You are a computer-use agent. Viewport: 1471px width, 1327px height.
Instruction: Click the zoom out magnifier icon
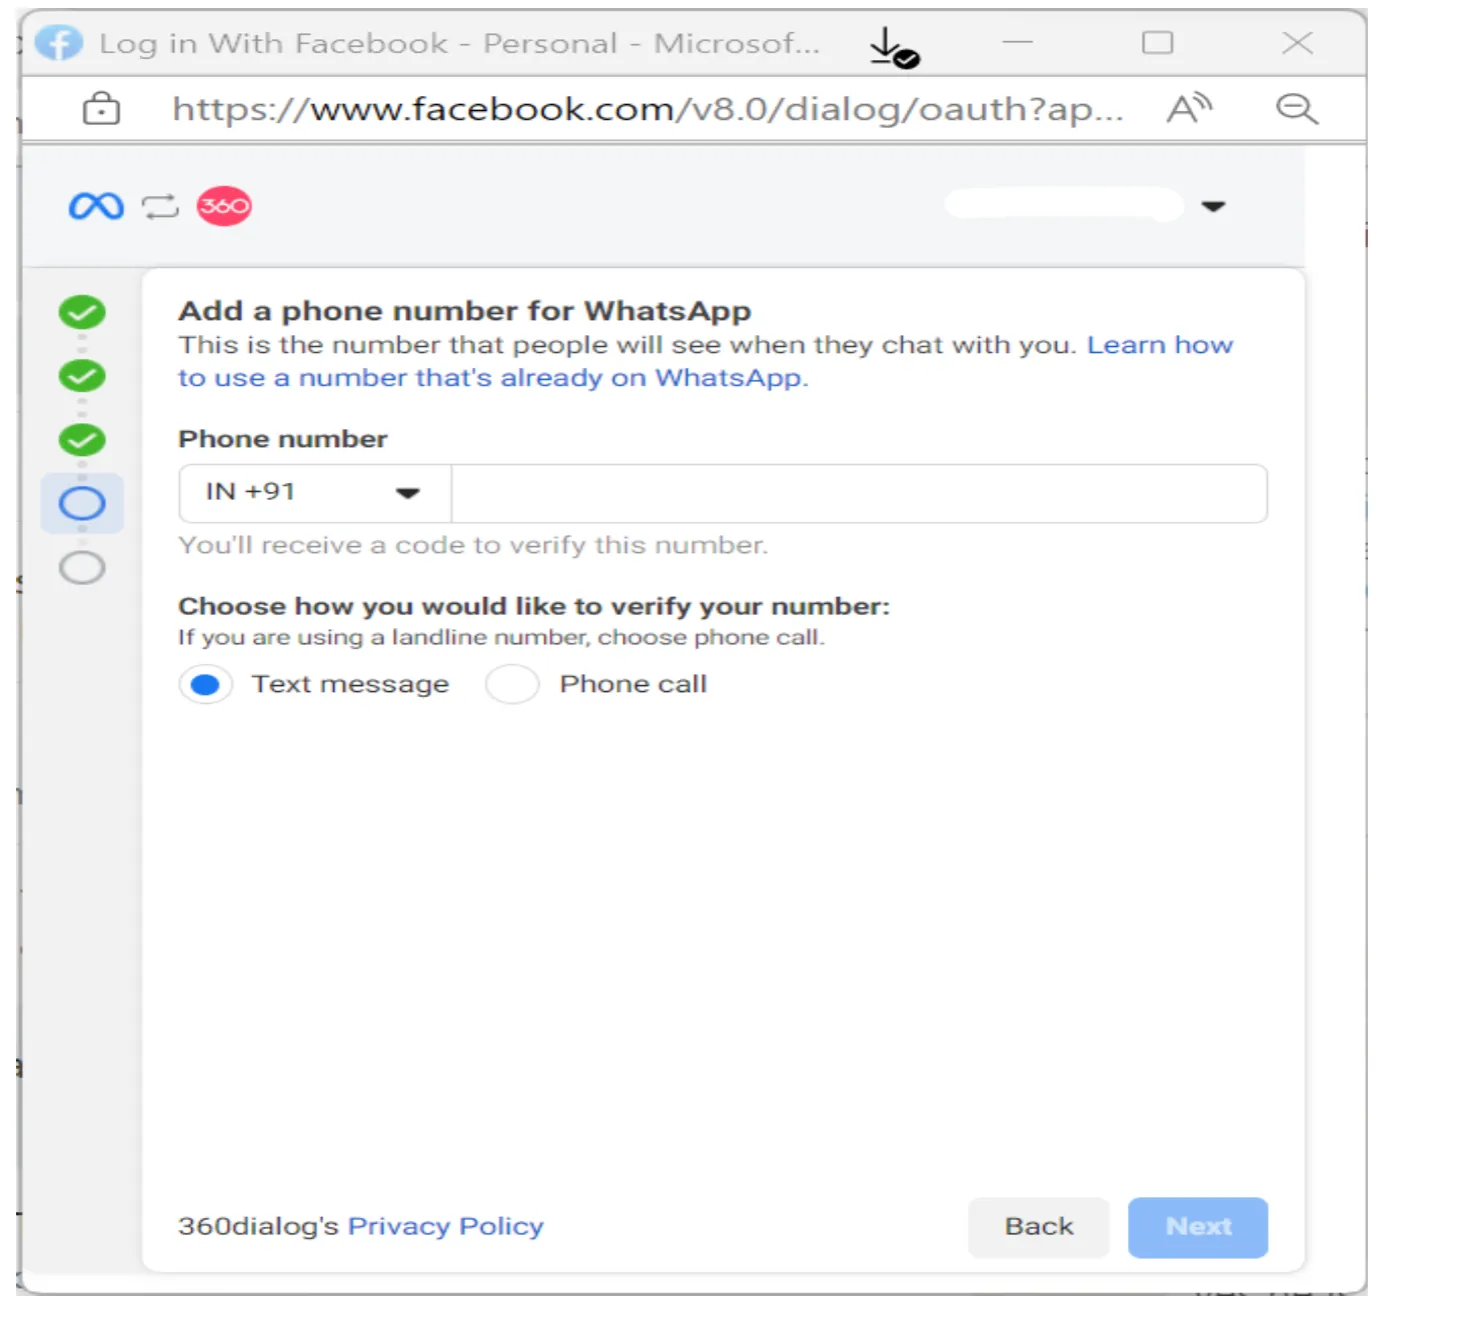1297,108
